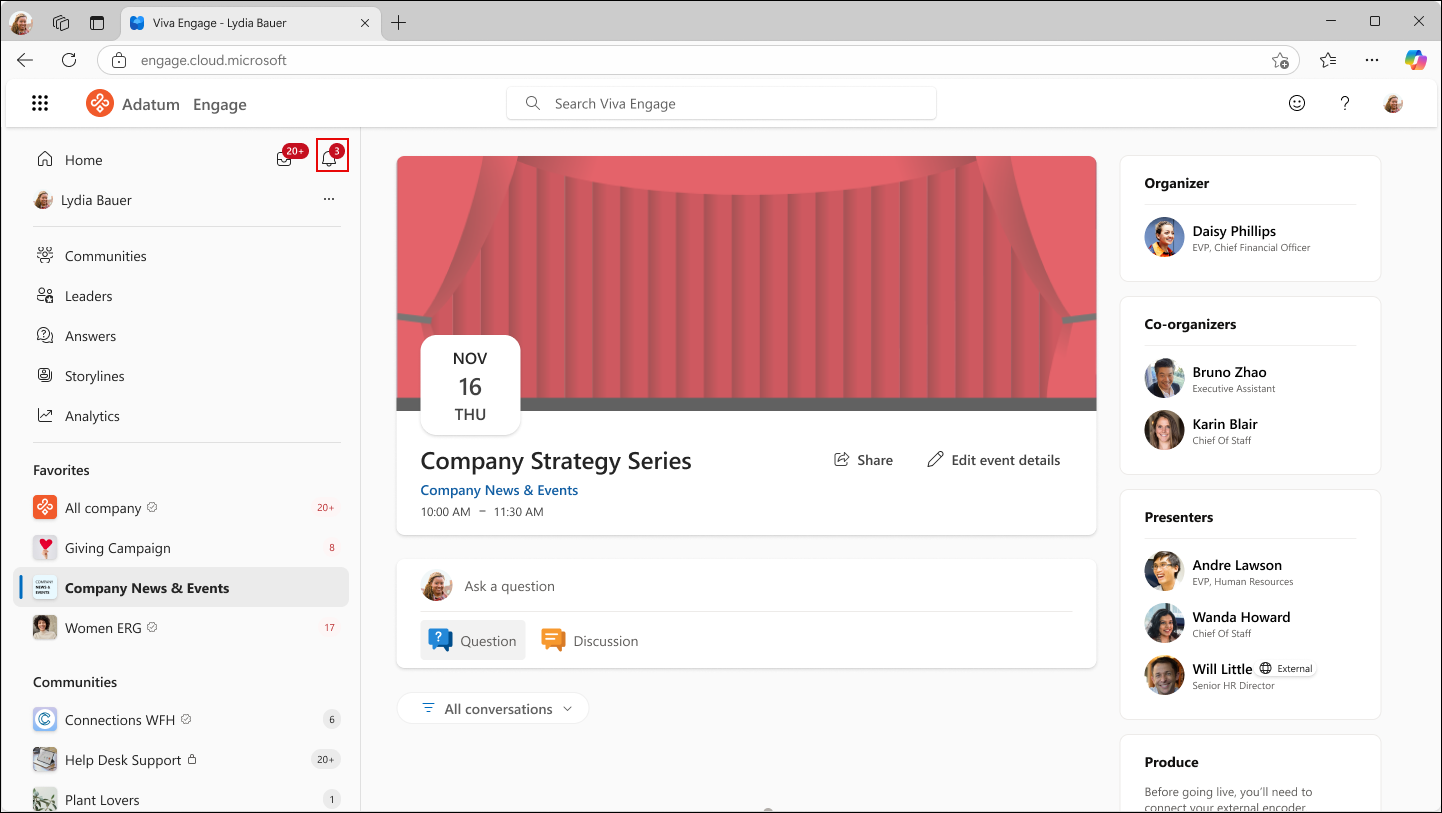1442x813 pixels.
Task: Switch to Discussion post type
Action: [x=590, y=641]
